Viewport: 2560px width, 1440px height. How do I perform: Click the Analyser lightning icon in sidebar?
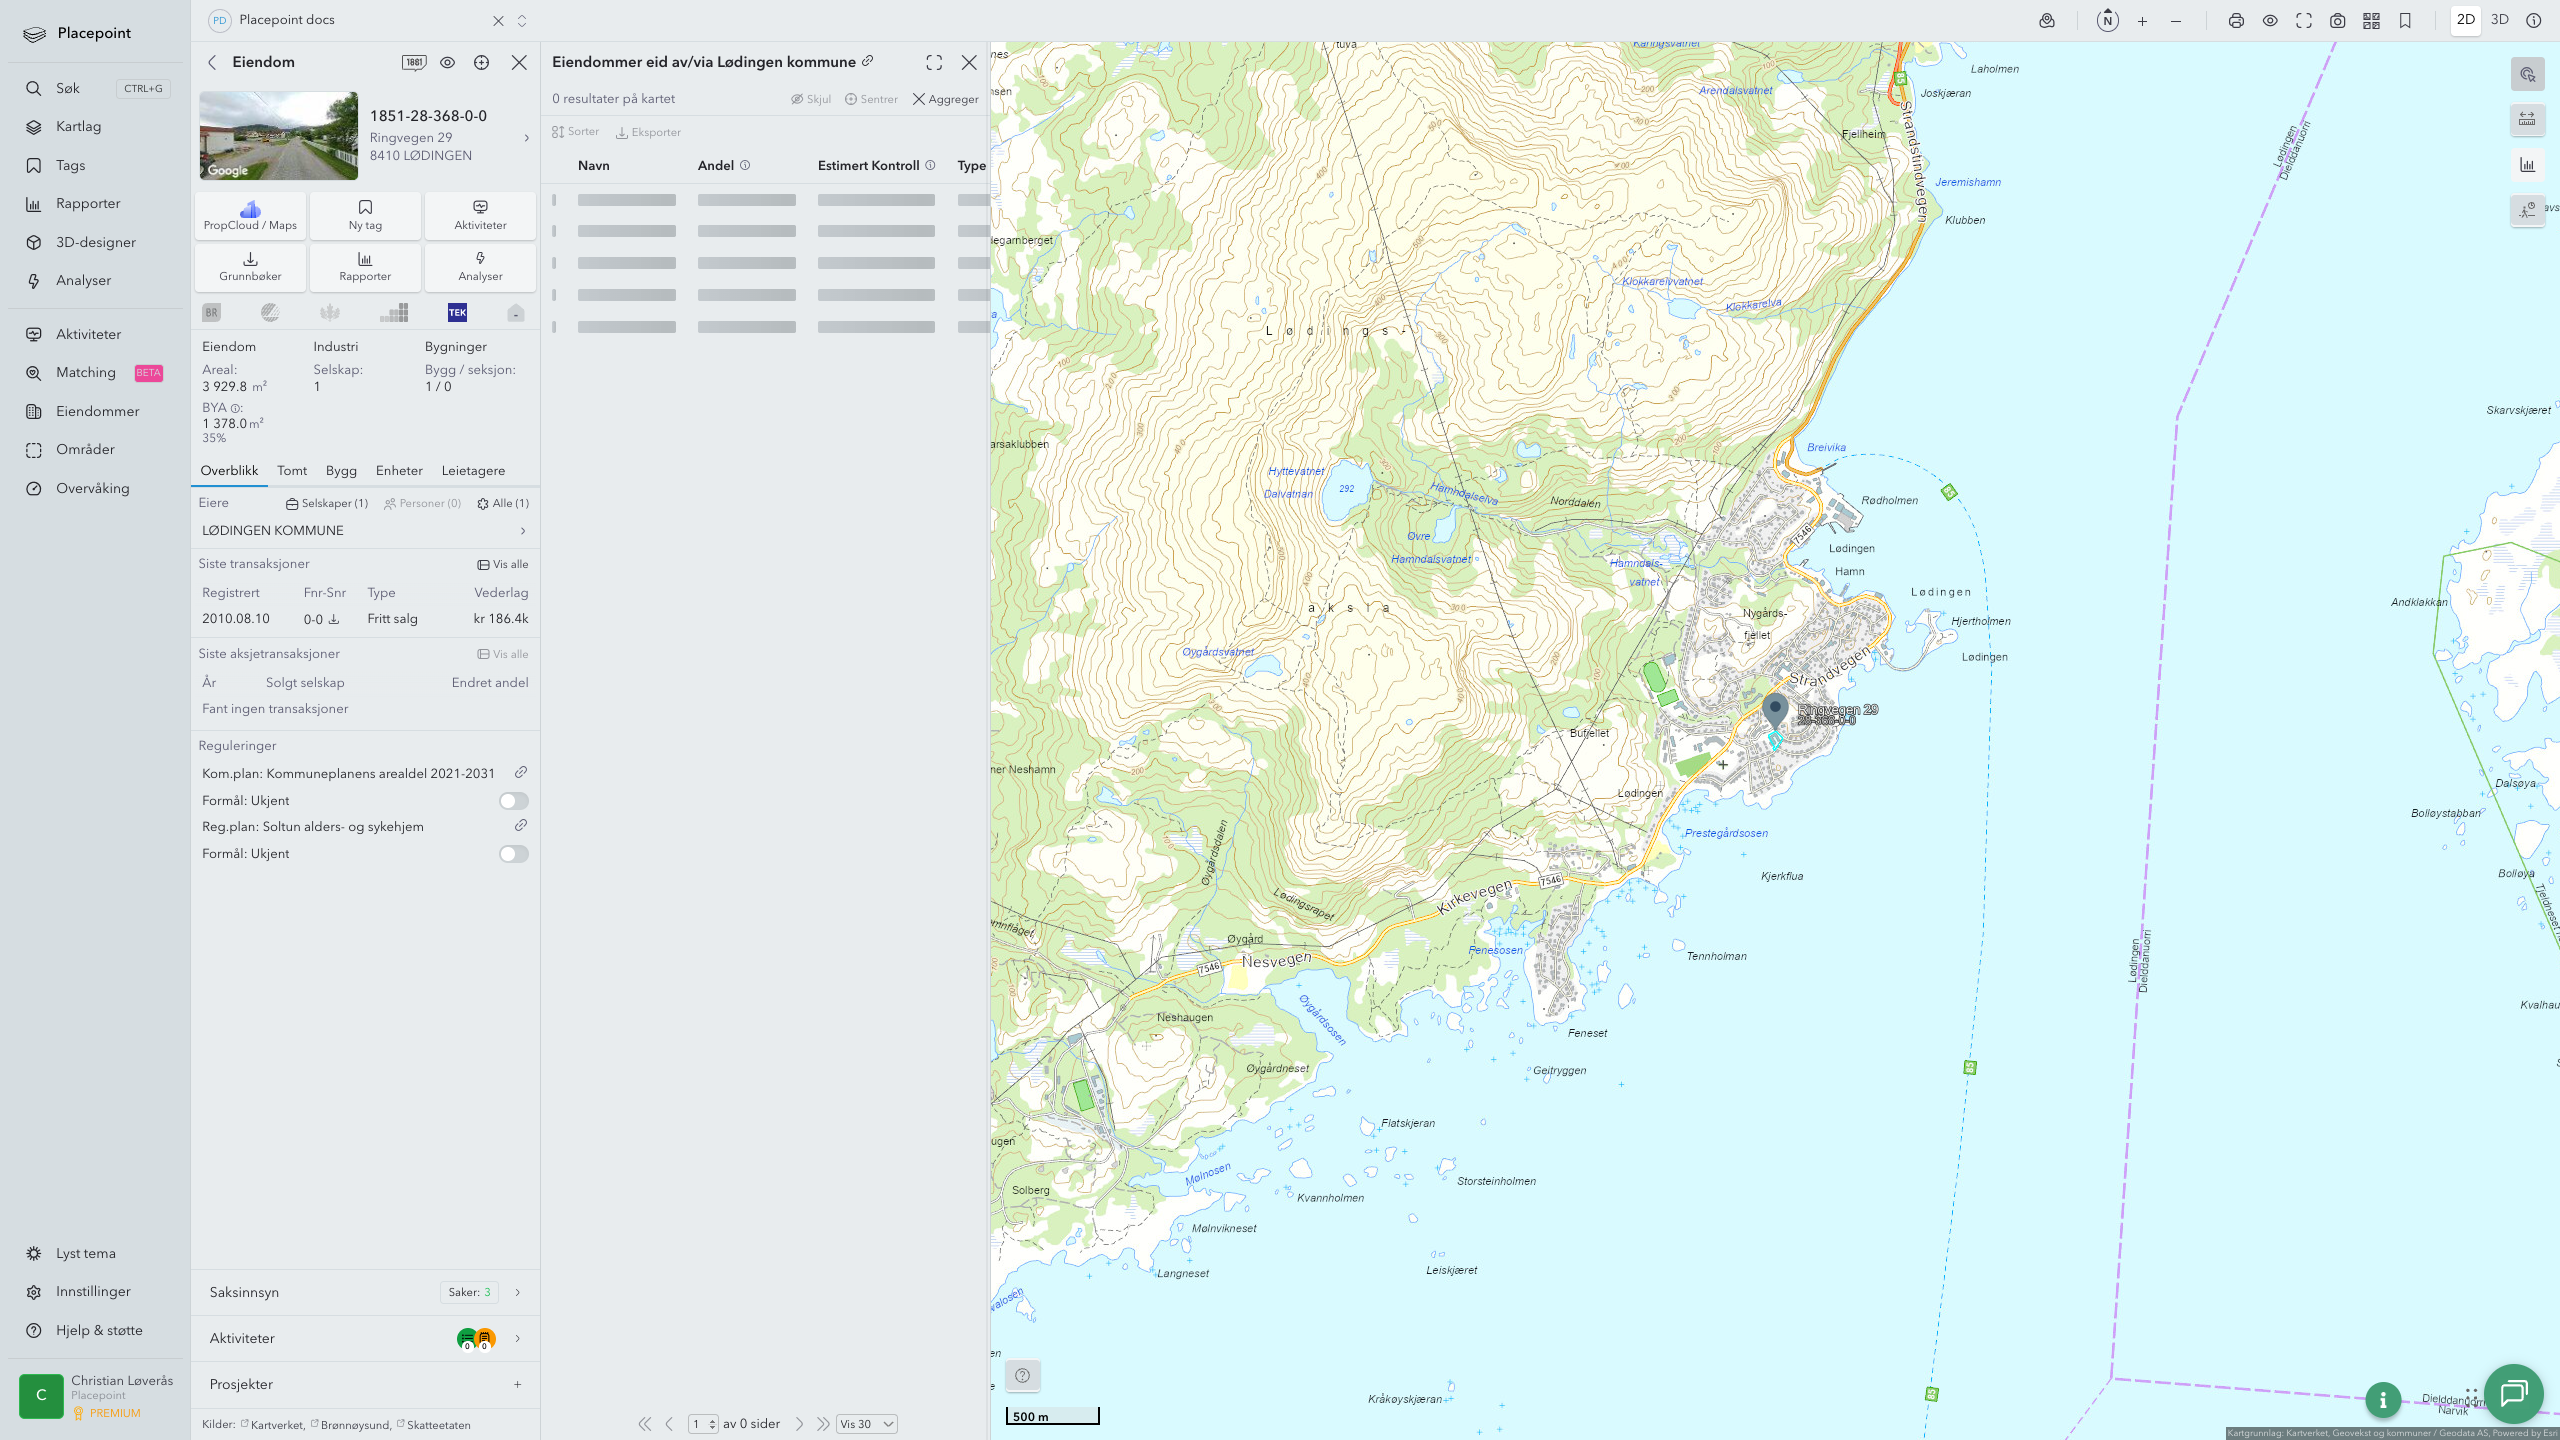tap(34, 281)
